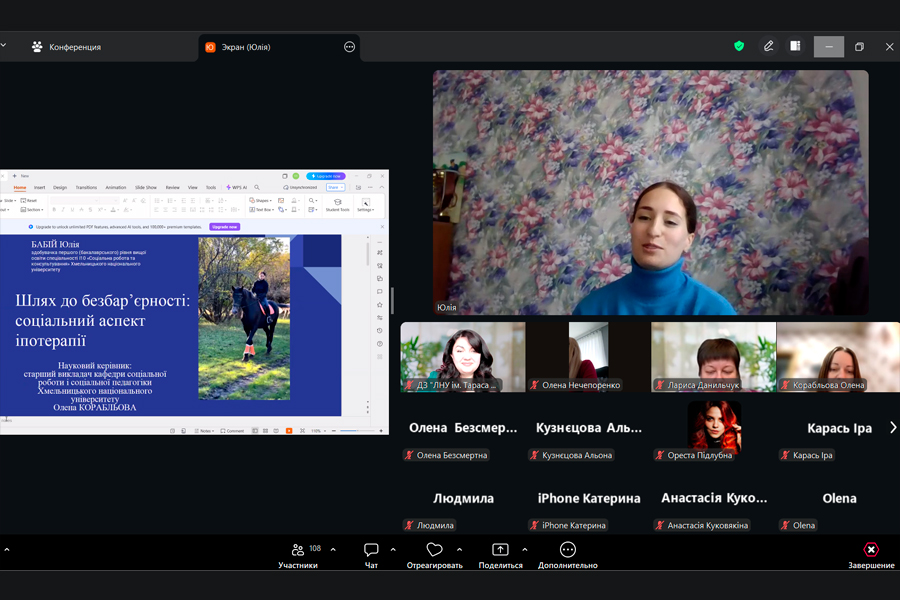
Task: Select Юлія's main video tile
Action: tap(650, 192)
